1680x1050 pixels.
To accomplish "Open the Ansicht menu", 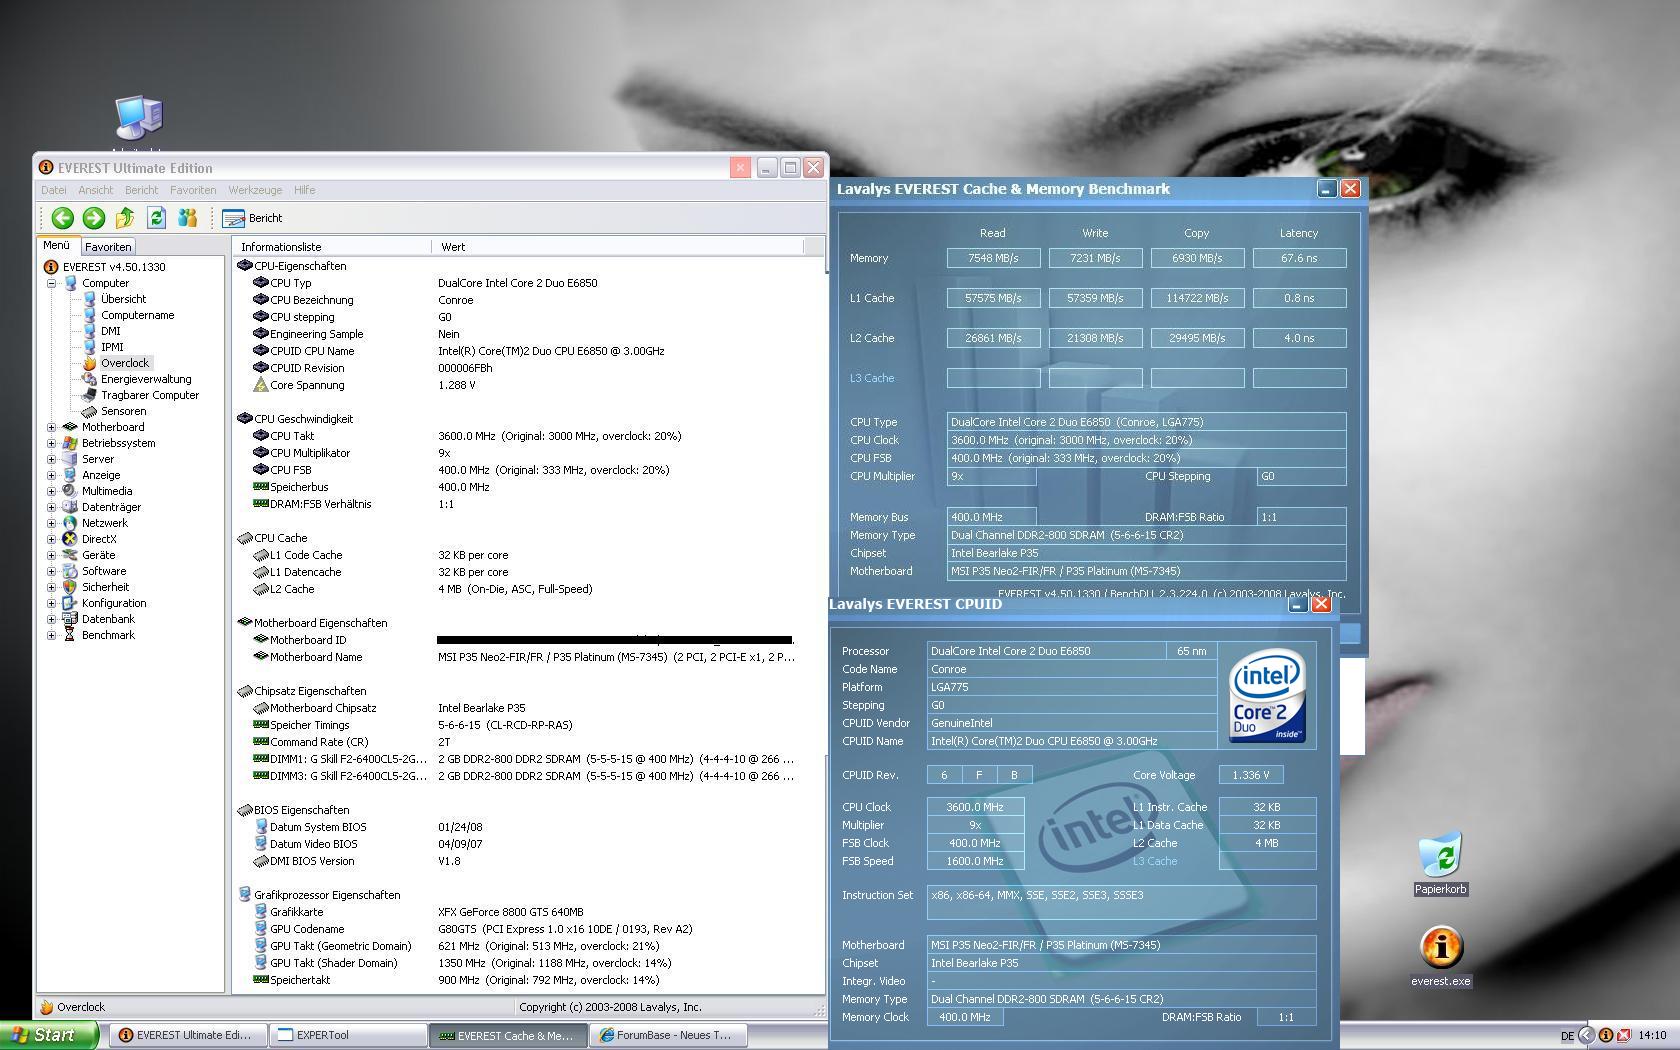I will coord(95,190).
